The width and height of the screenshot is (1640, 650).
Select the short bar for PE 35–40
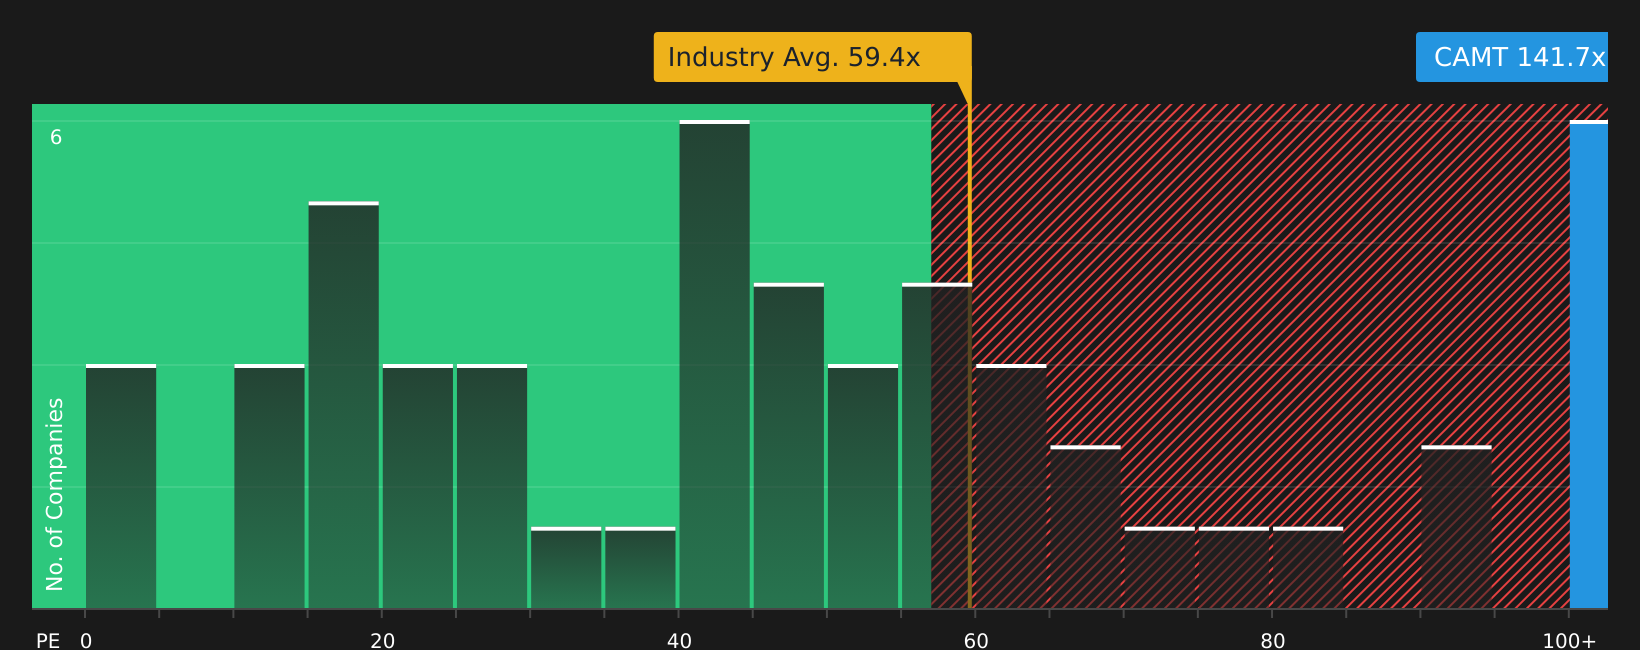(x=640, y=568)
